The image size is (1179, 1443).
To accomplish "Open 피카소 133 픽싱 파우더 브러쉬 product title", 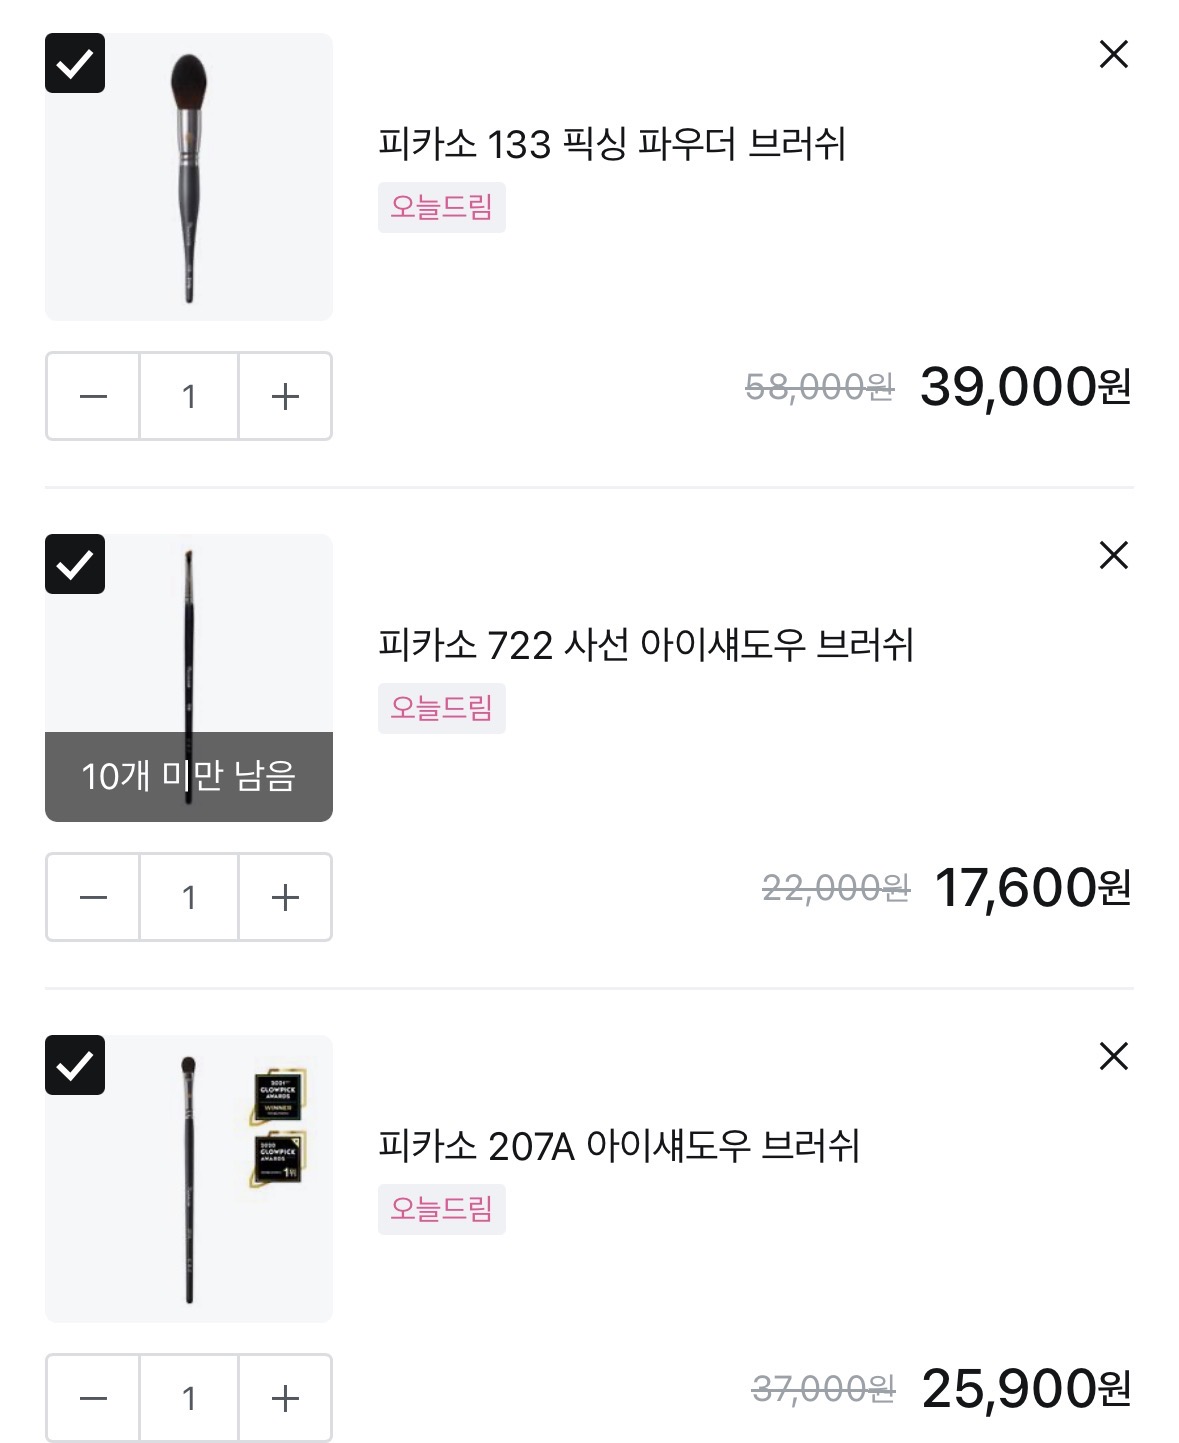I will (x=612, y=144).
